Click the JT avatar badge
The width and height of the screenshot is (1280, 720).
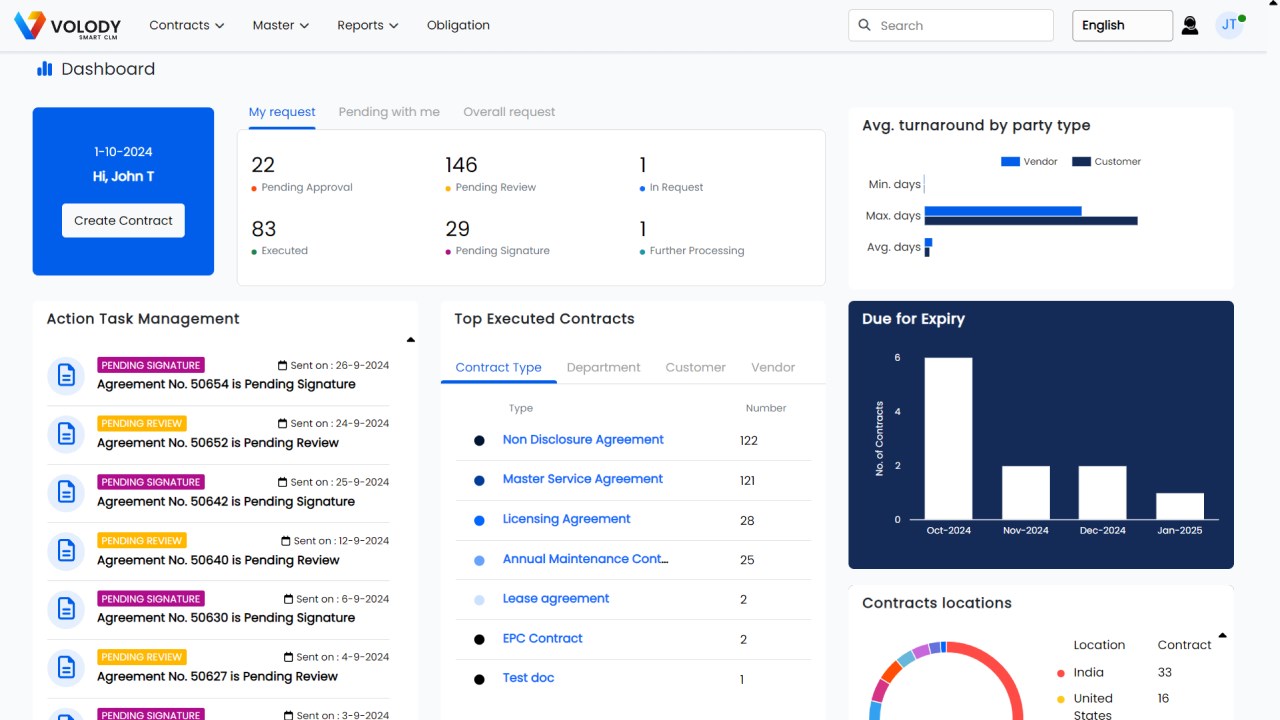(1229, 26)
